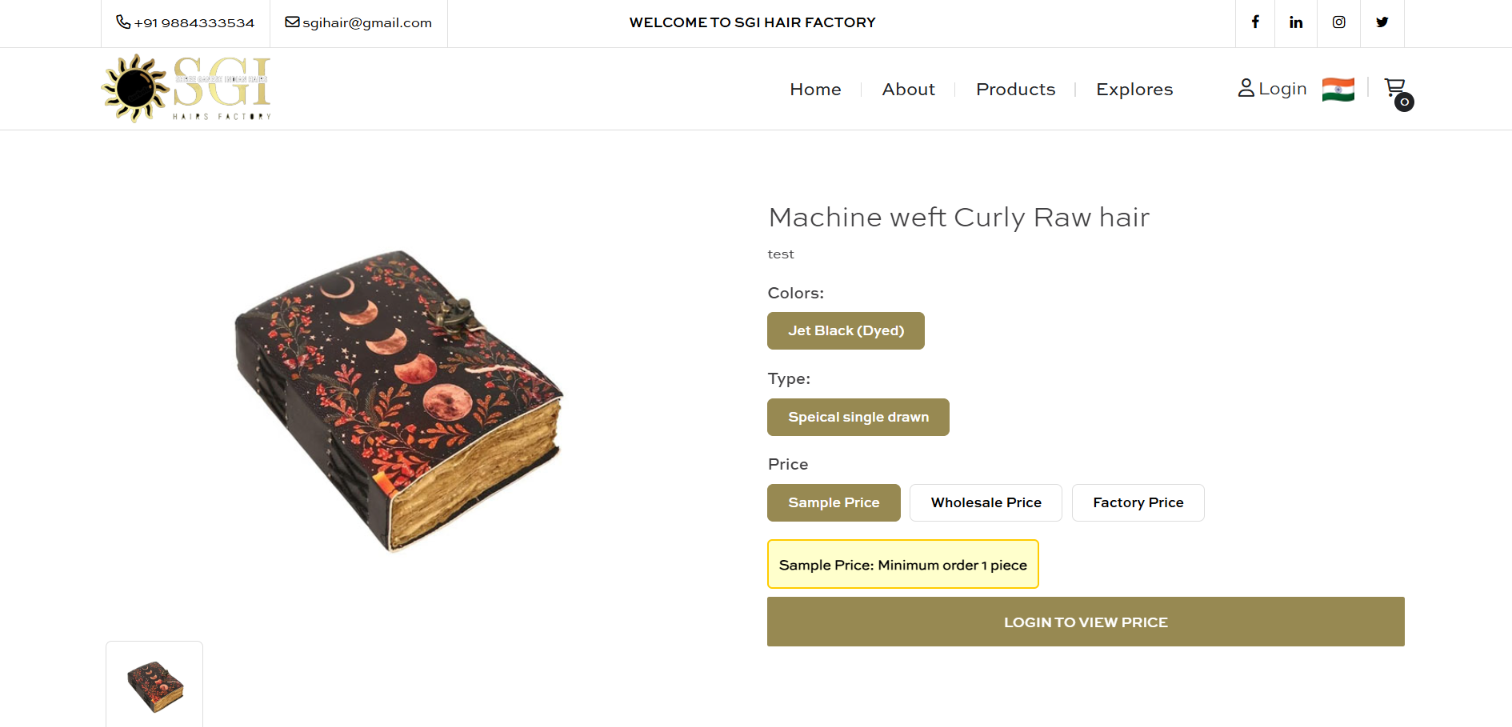1512x727 pixels.
Task: Open the shopping cart icon
Action: tap(1396, 90)
